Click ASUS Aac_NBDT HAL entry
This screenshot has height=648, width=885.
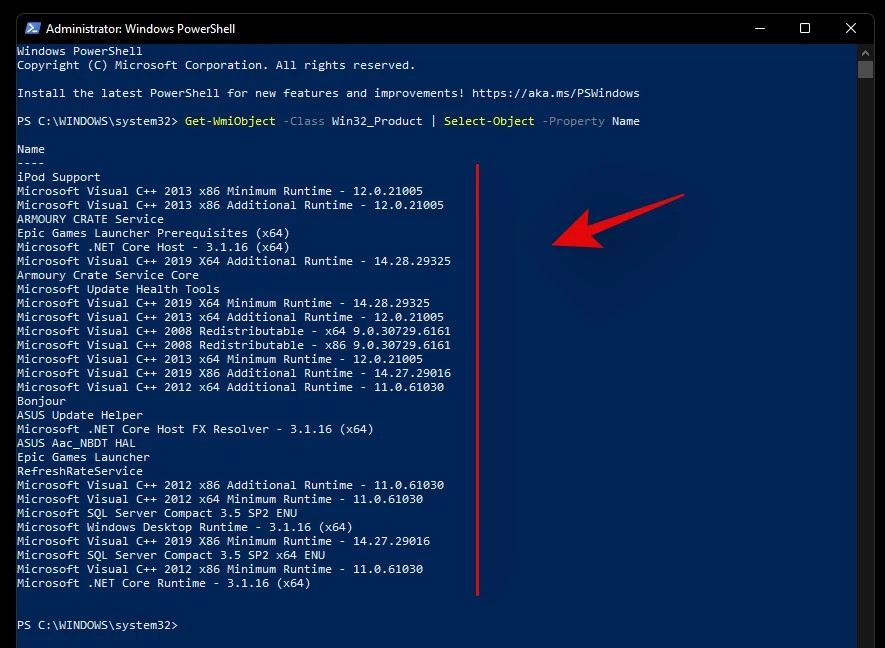click(x=76, y=443)
